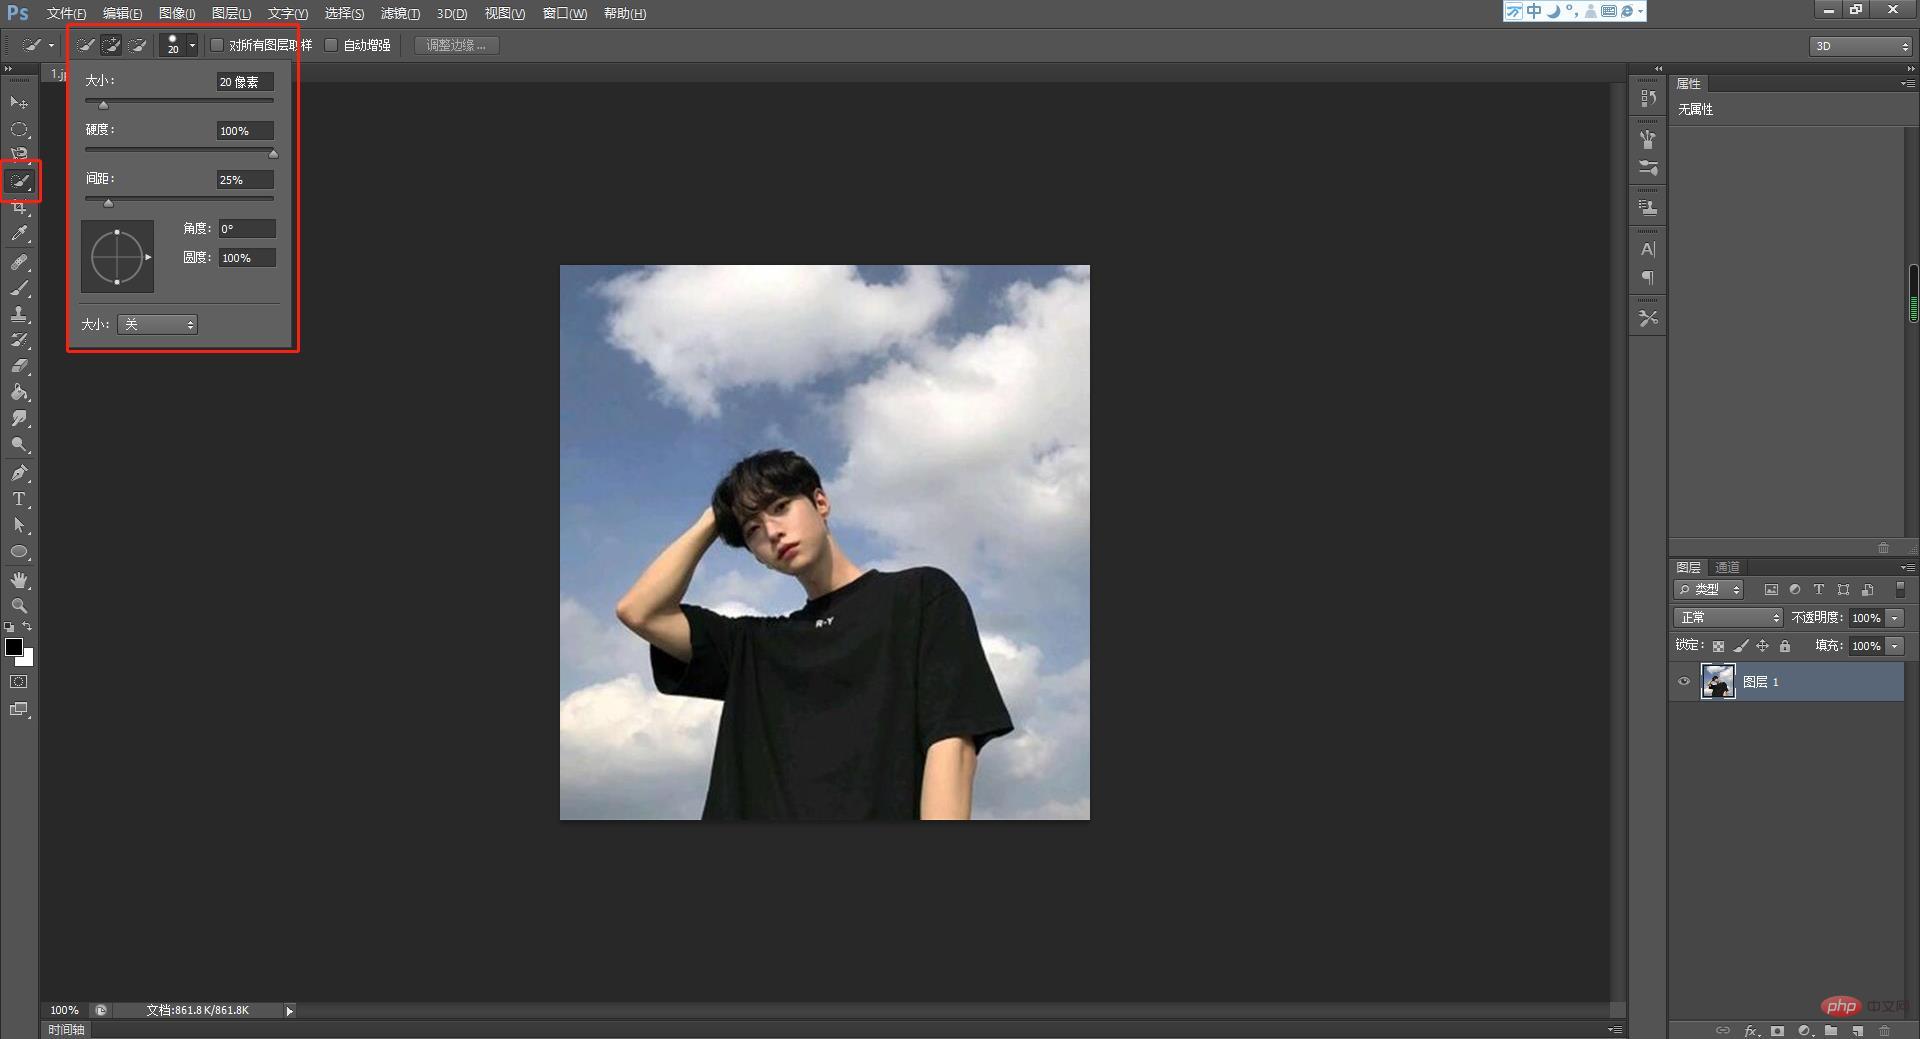Click the 角度 angle input field
Viewport: 1920px width, 1039px height.
click(x=247, y=229)
